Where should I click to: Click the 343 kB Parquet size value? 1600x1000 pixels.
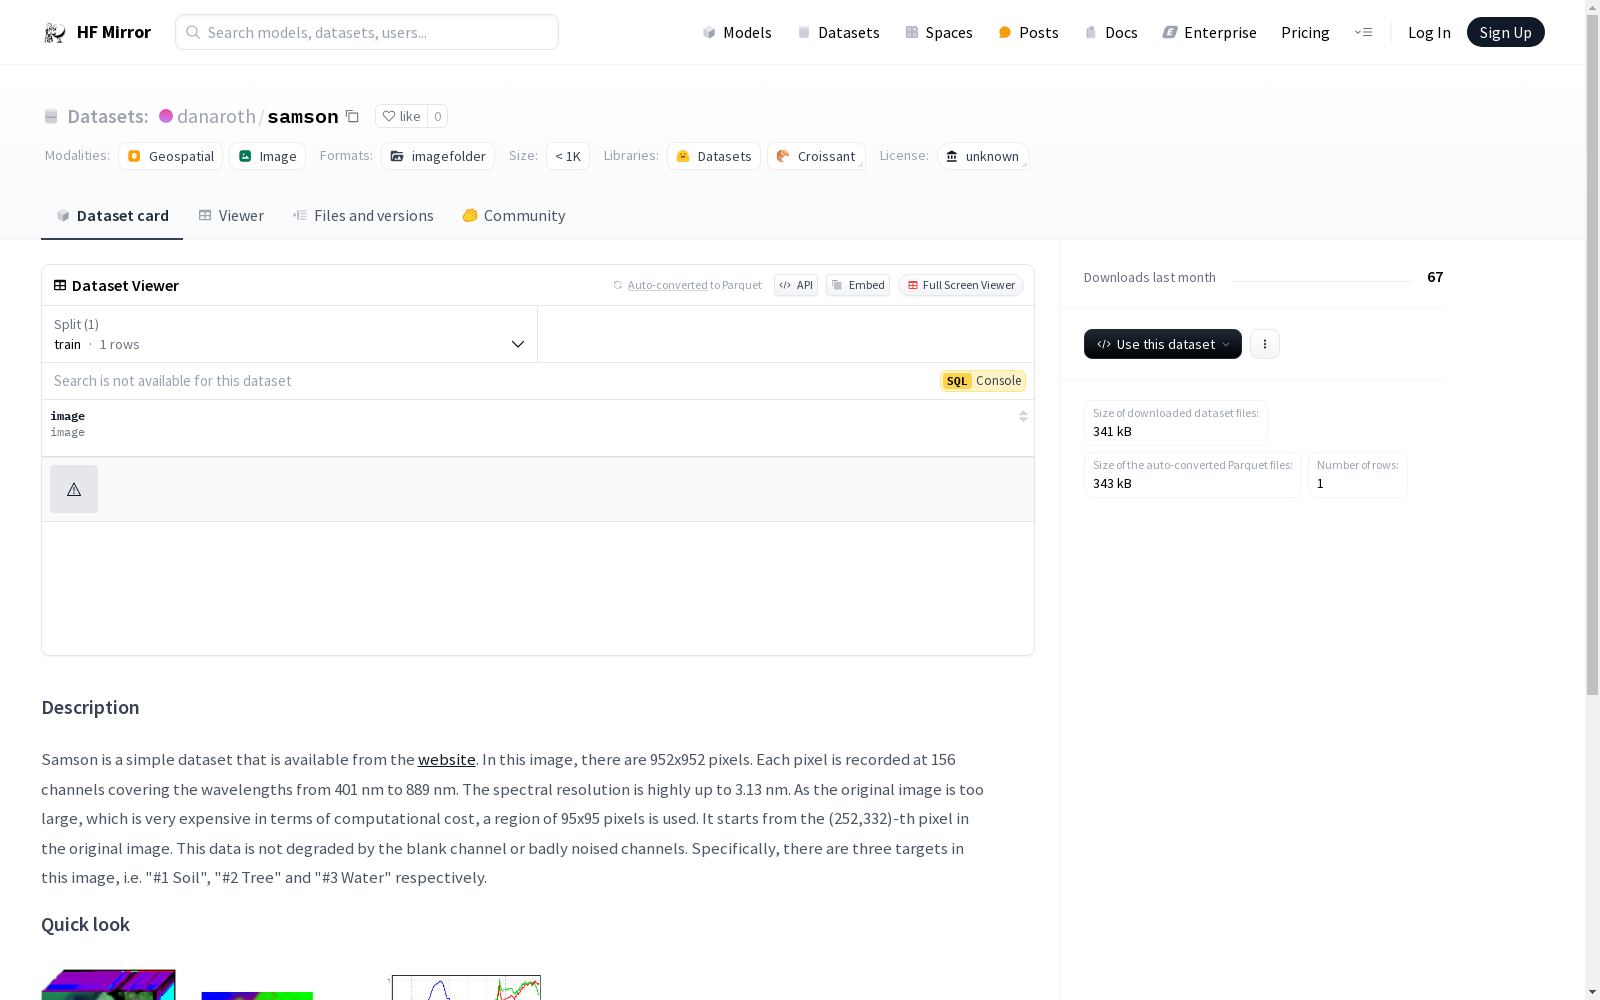[x=1112, y=484]
